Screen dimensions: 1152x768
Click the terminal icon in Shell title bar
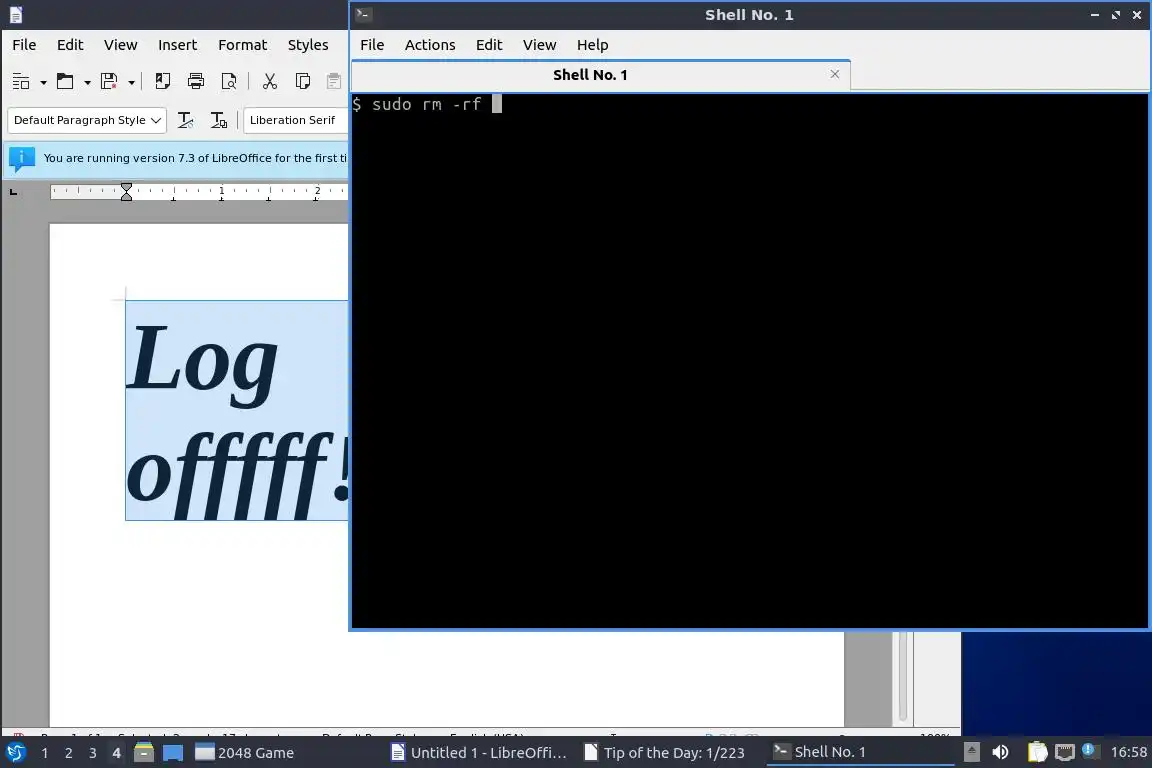click(364, 14)
